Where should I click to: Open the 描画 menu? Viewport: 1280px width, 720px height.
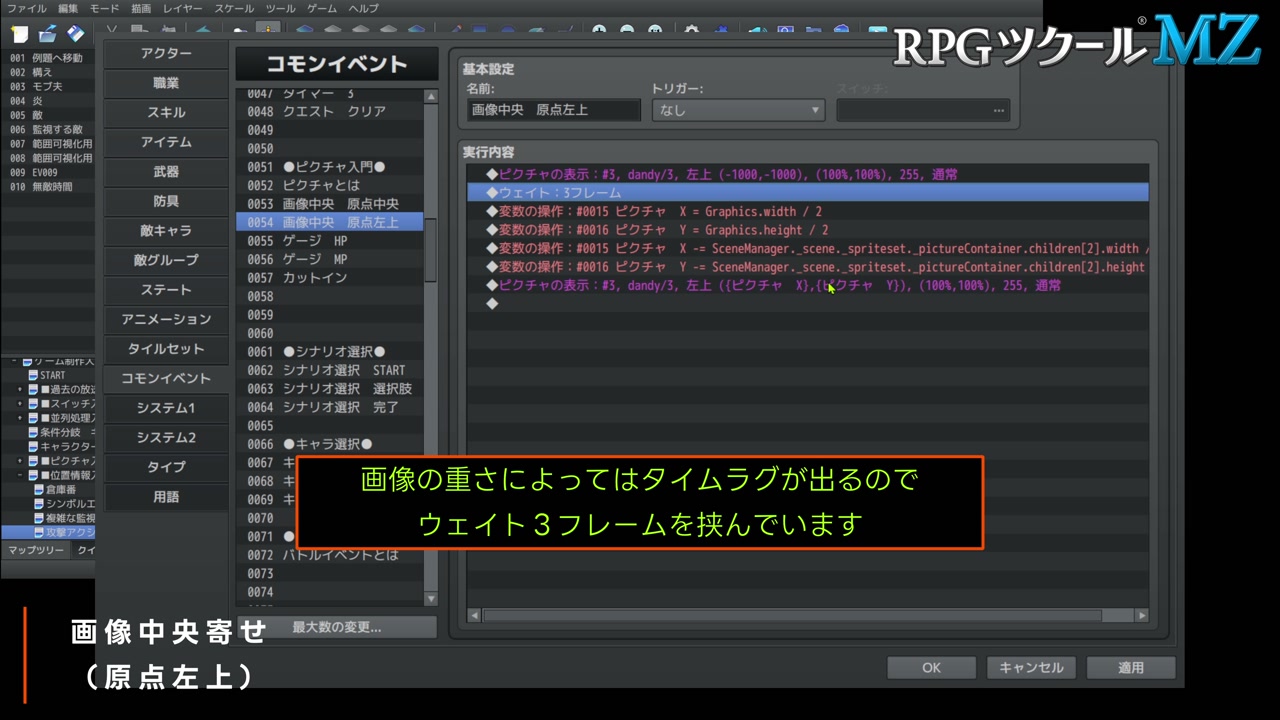click(142, 8)
